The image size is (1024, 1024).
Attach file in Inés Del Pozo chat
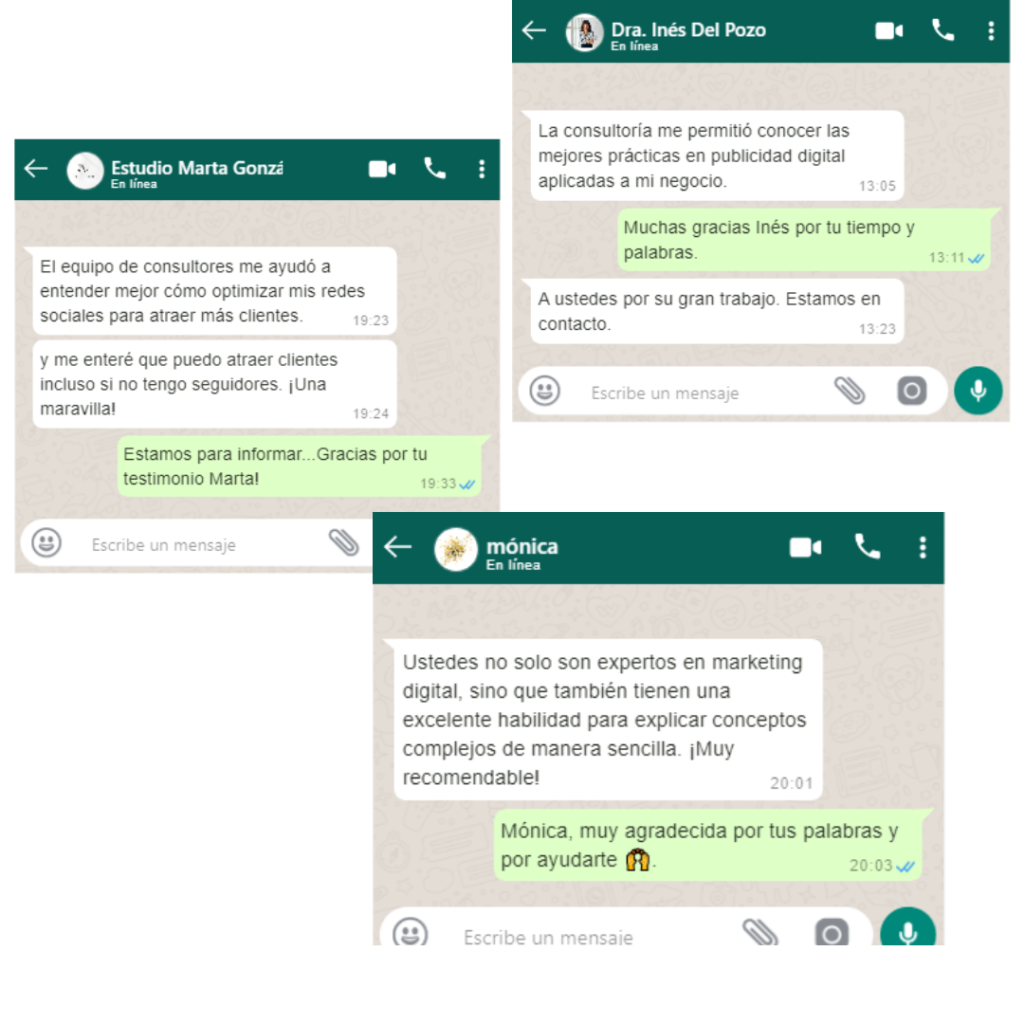pyautogui.click(x=850, y=391)
